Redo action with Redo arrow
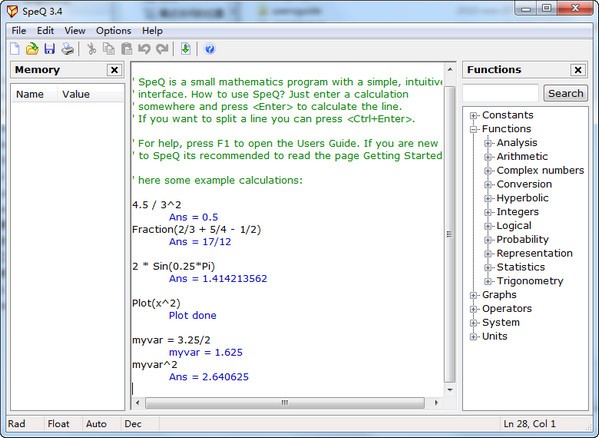 pos(162,49)
